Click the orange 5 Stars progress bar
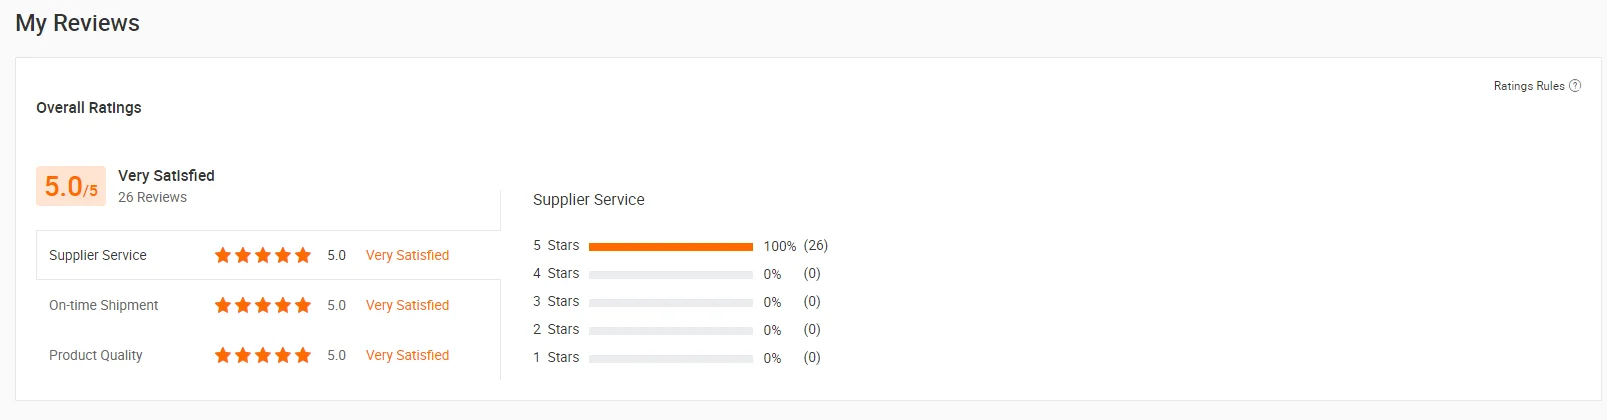1607x420 pixels. [670, 246]
